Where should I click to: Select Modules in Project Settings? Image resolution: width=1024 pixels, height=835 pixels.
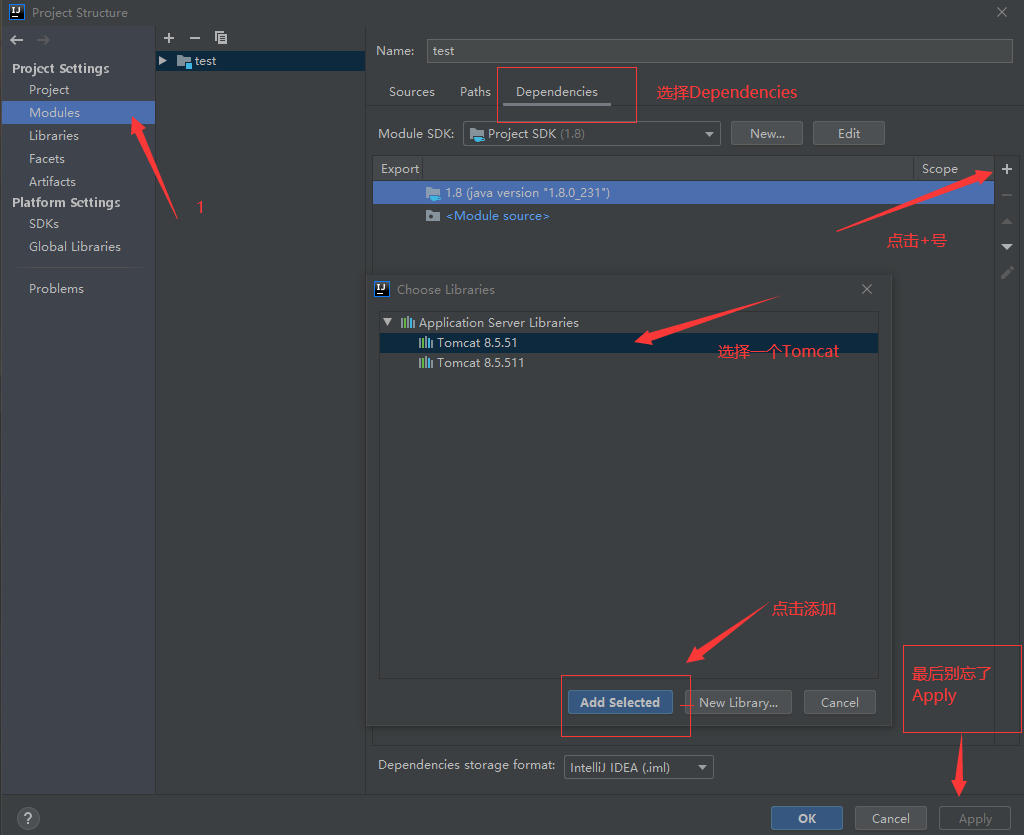[x=78, y=112]
